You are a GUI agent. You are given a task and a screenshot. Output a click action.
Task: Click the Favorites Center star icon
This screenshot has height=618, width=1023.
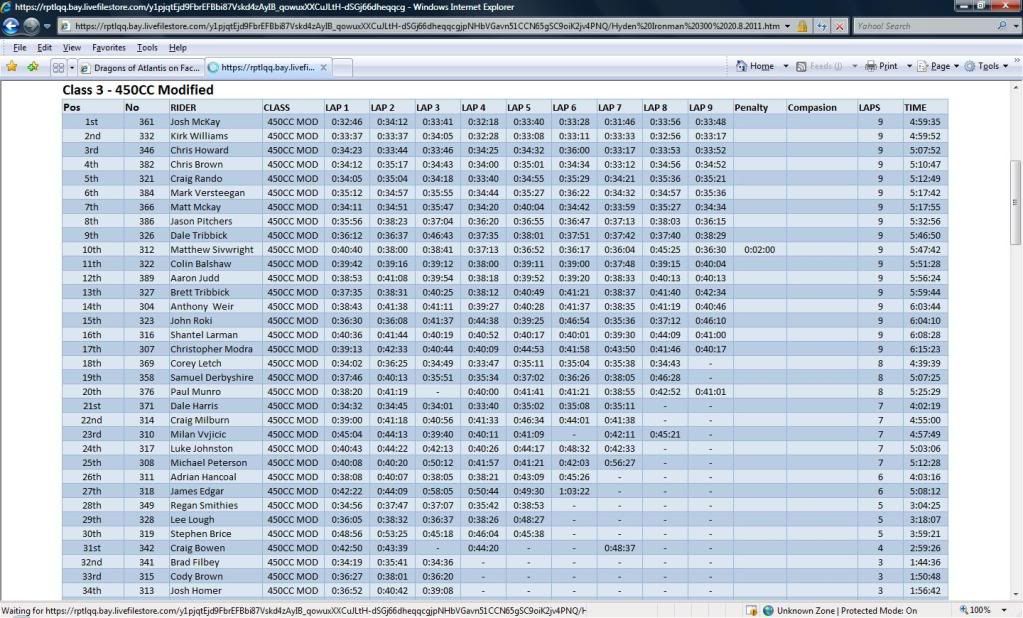[x=12, y=67]
